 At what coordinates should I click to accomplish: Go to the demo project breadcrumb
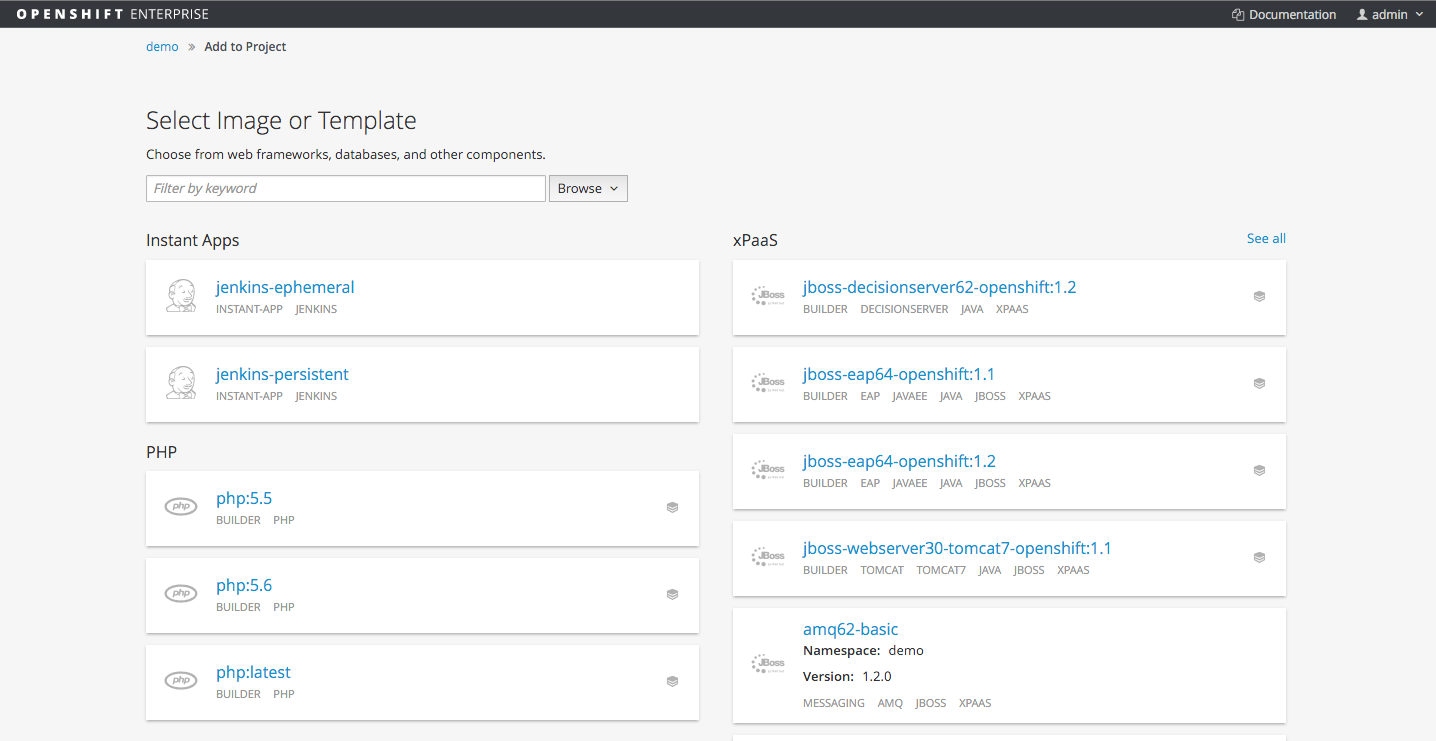click(162, 46)
